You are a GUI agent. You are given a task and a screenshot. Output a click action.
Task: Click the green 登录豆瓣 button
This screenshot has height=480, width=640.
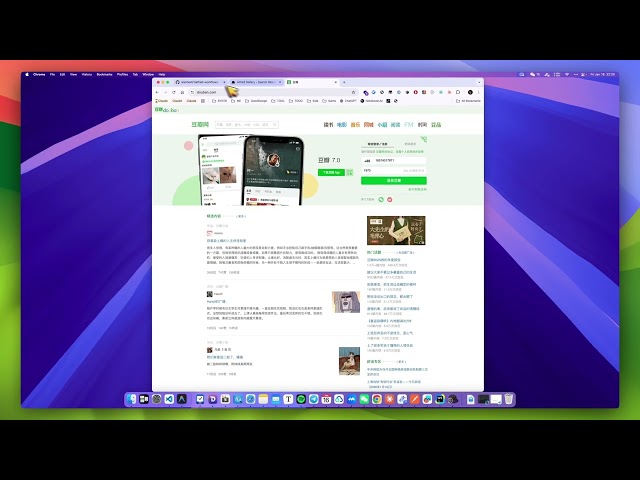pyautogui.click(x=394, y=180)
